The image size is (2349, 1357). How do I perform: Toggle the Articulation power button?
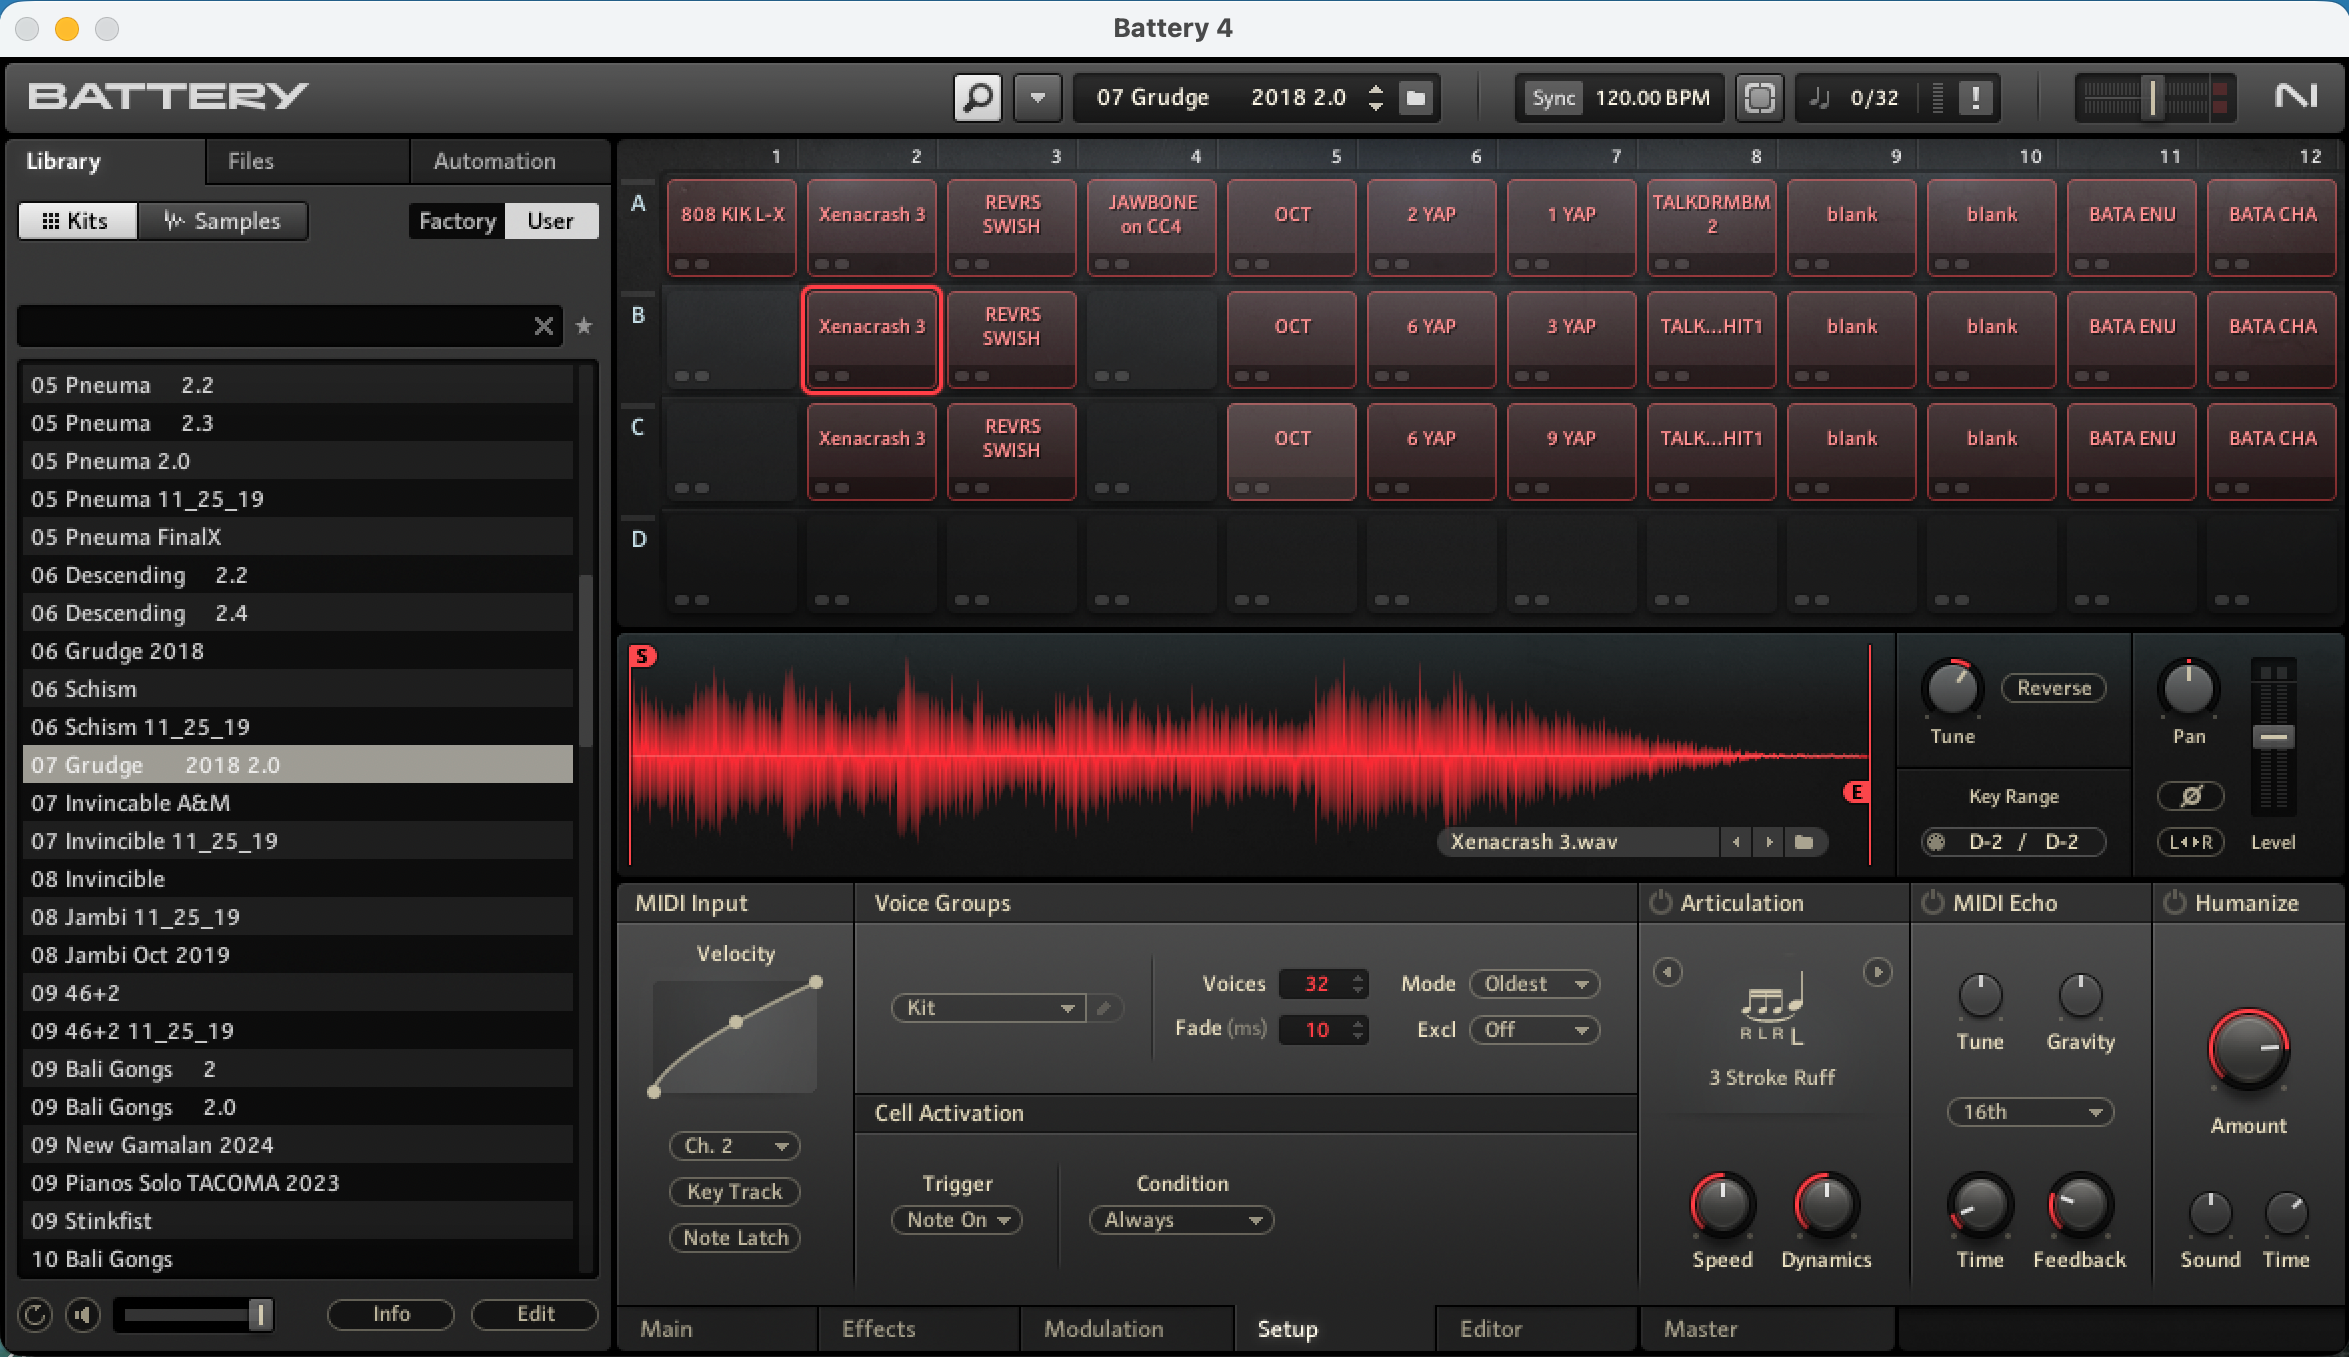[1660, 903]
